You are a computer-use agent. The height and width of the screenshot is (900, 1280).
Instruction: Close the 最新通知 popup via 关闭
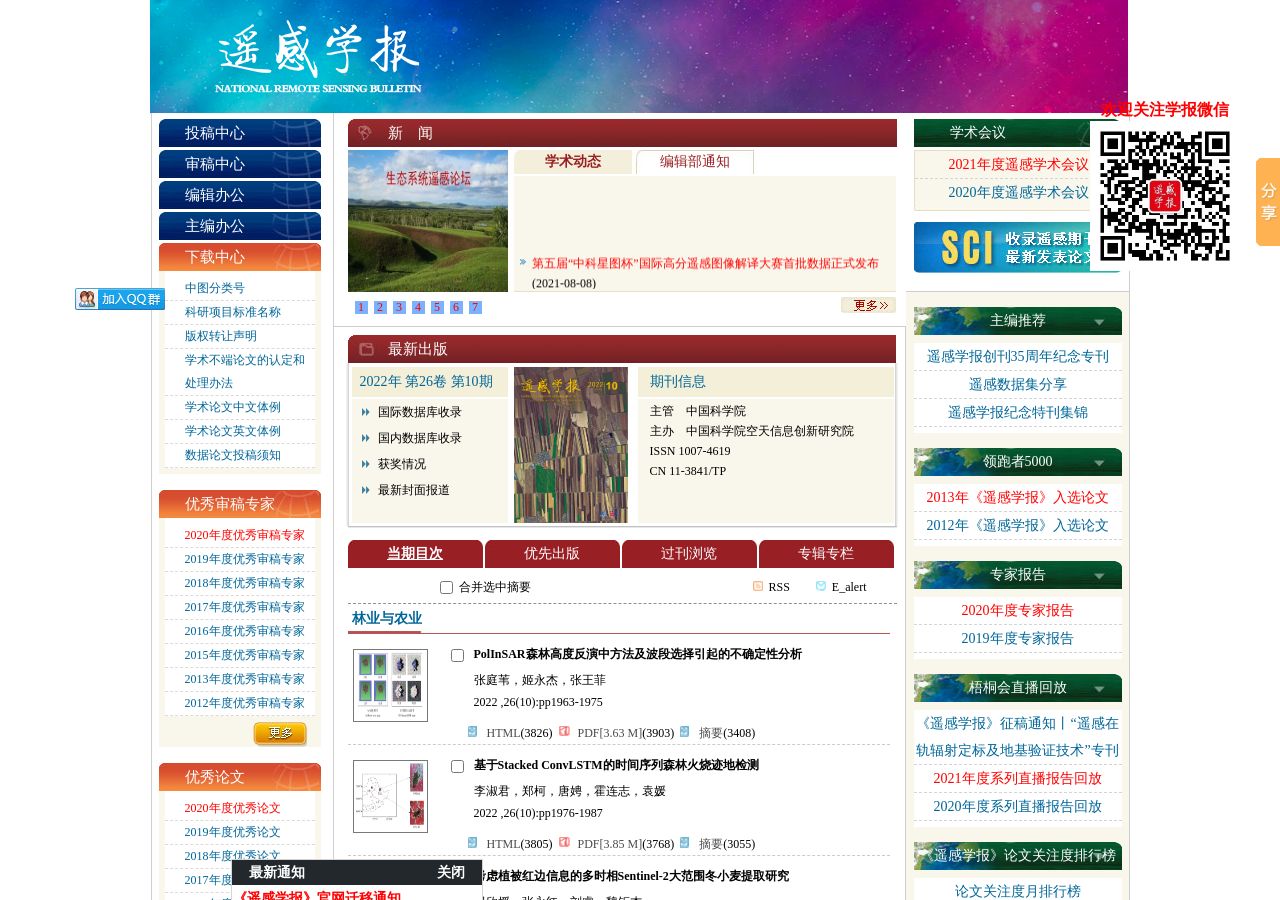click(x=451, y=873)
